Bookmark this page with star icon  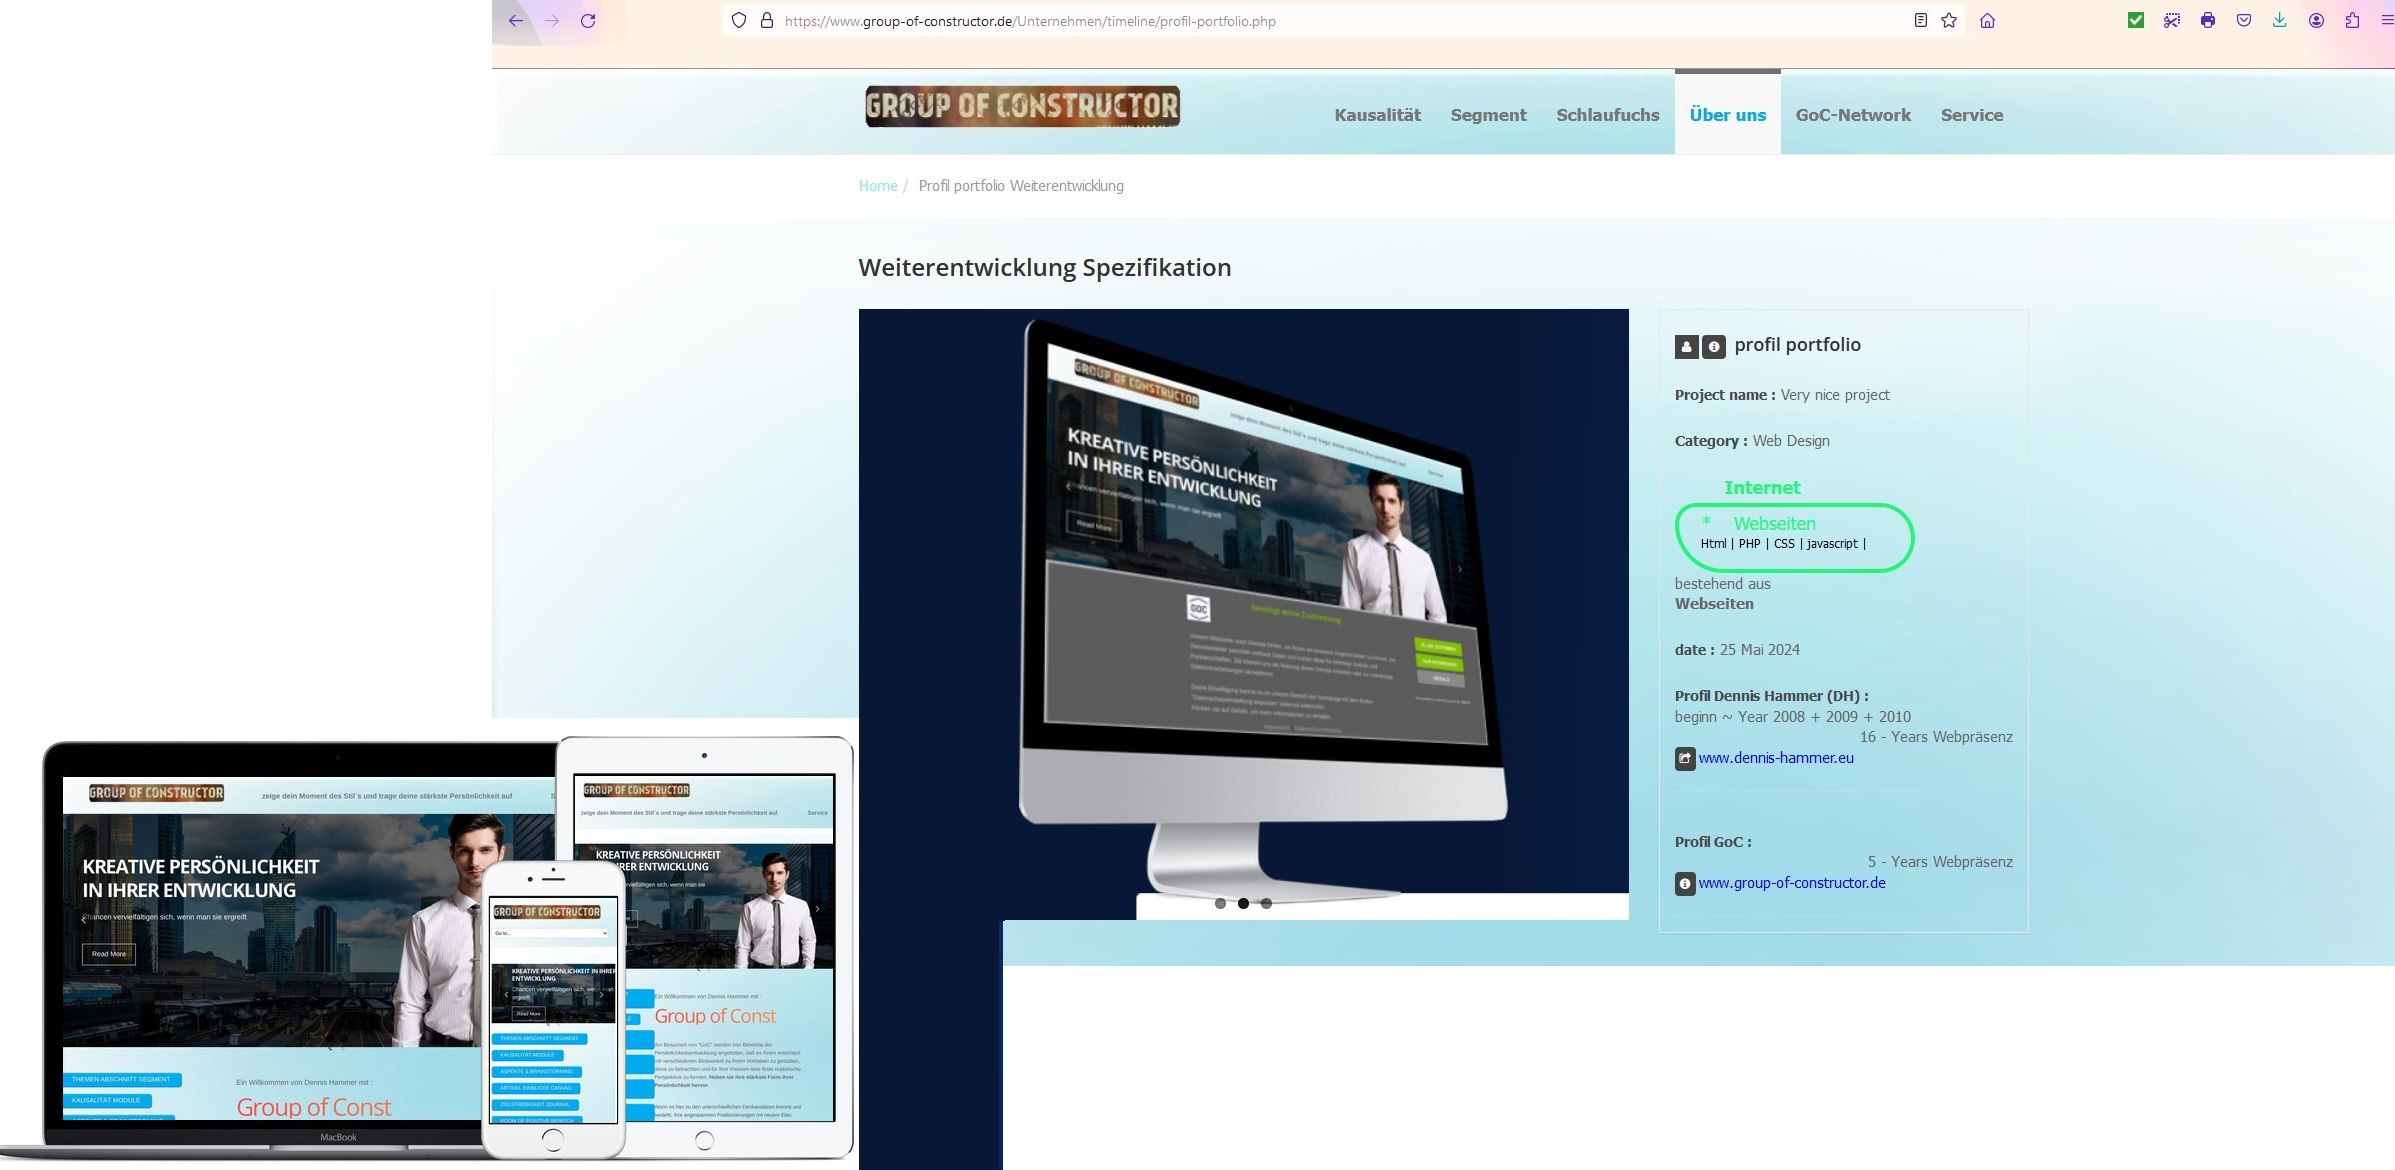1949,21
